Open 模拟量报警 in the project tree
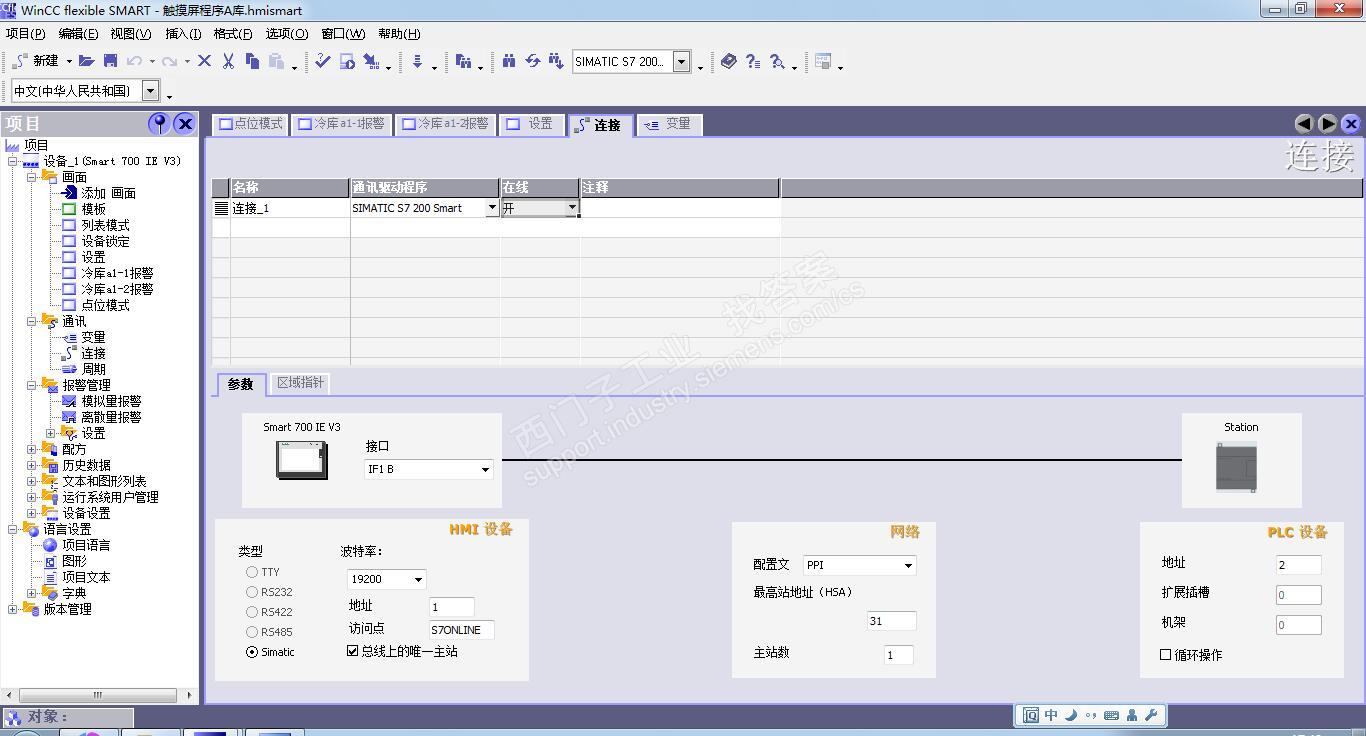This screenshot has width=1366, height=736. pyautogui.click(x=111, y=401)
